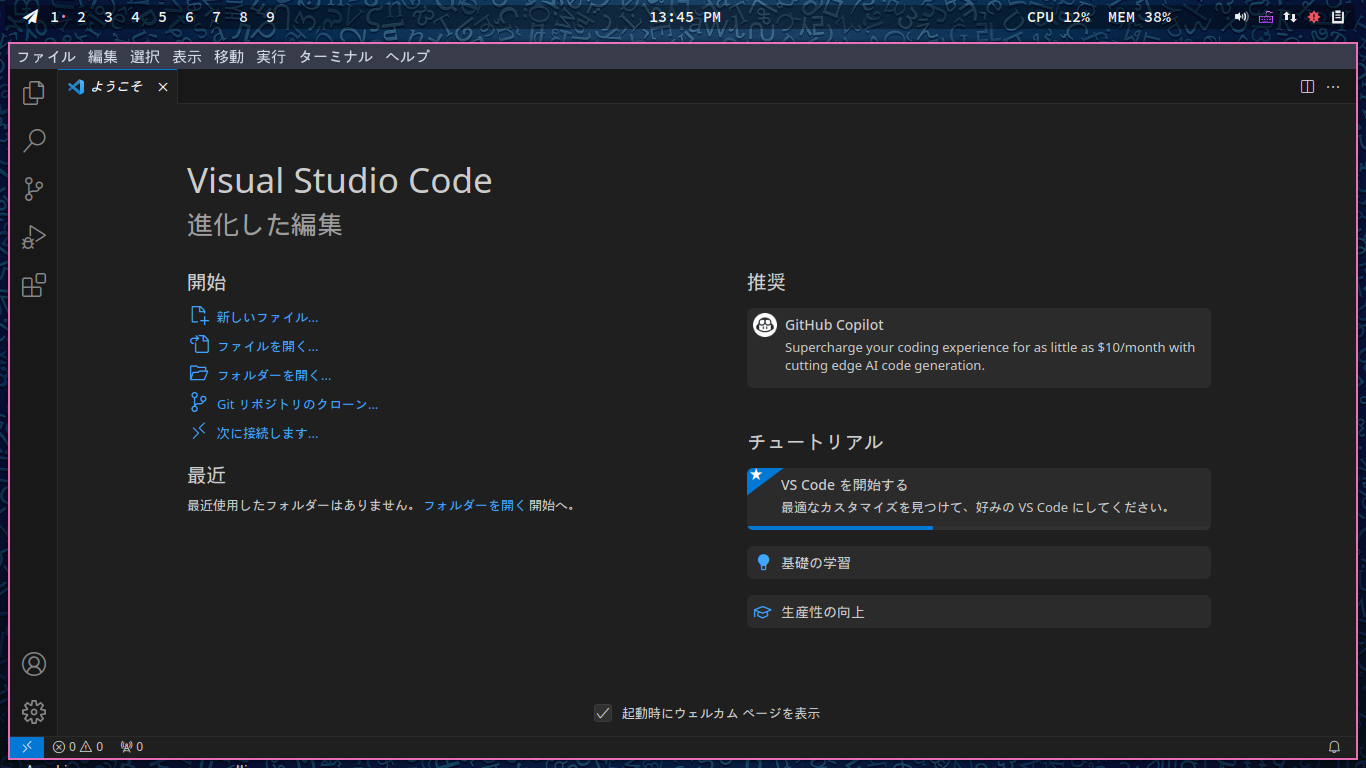Click the connect icon beside 次に接続します
The image size is (1366, 768).
click(x=199, y=432)
